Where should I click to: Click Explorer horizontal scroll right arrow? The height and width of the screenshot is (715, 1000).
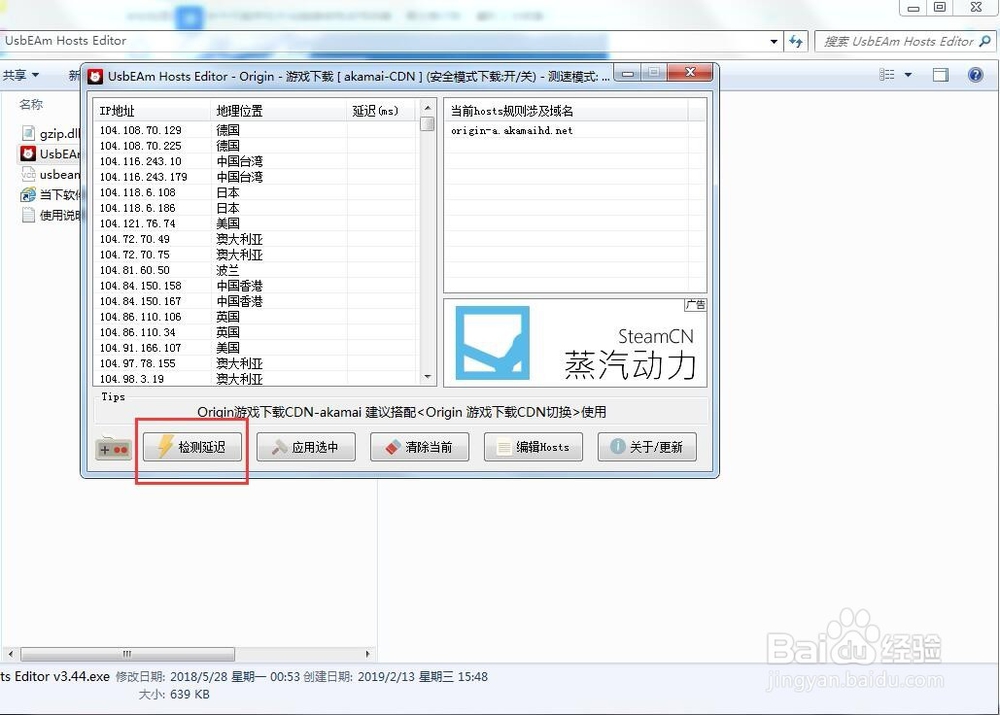[367, 654]
